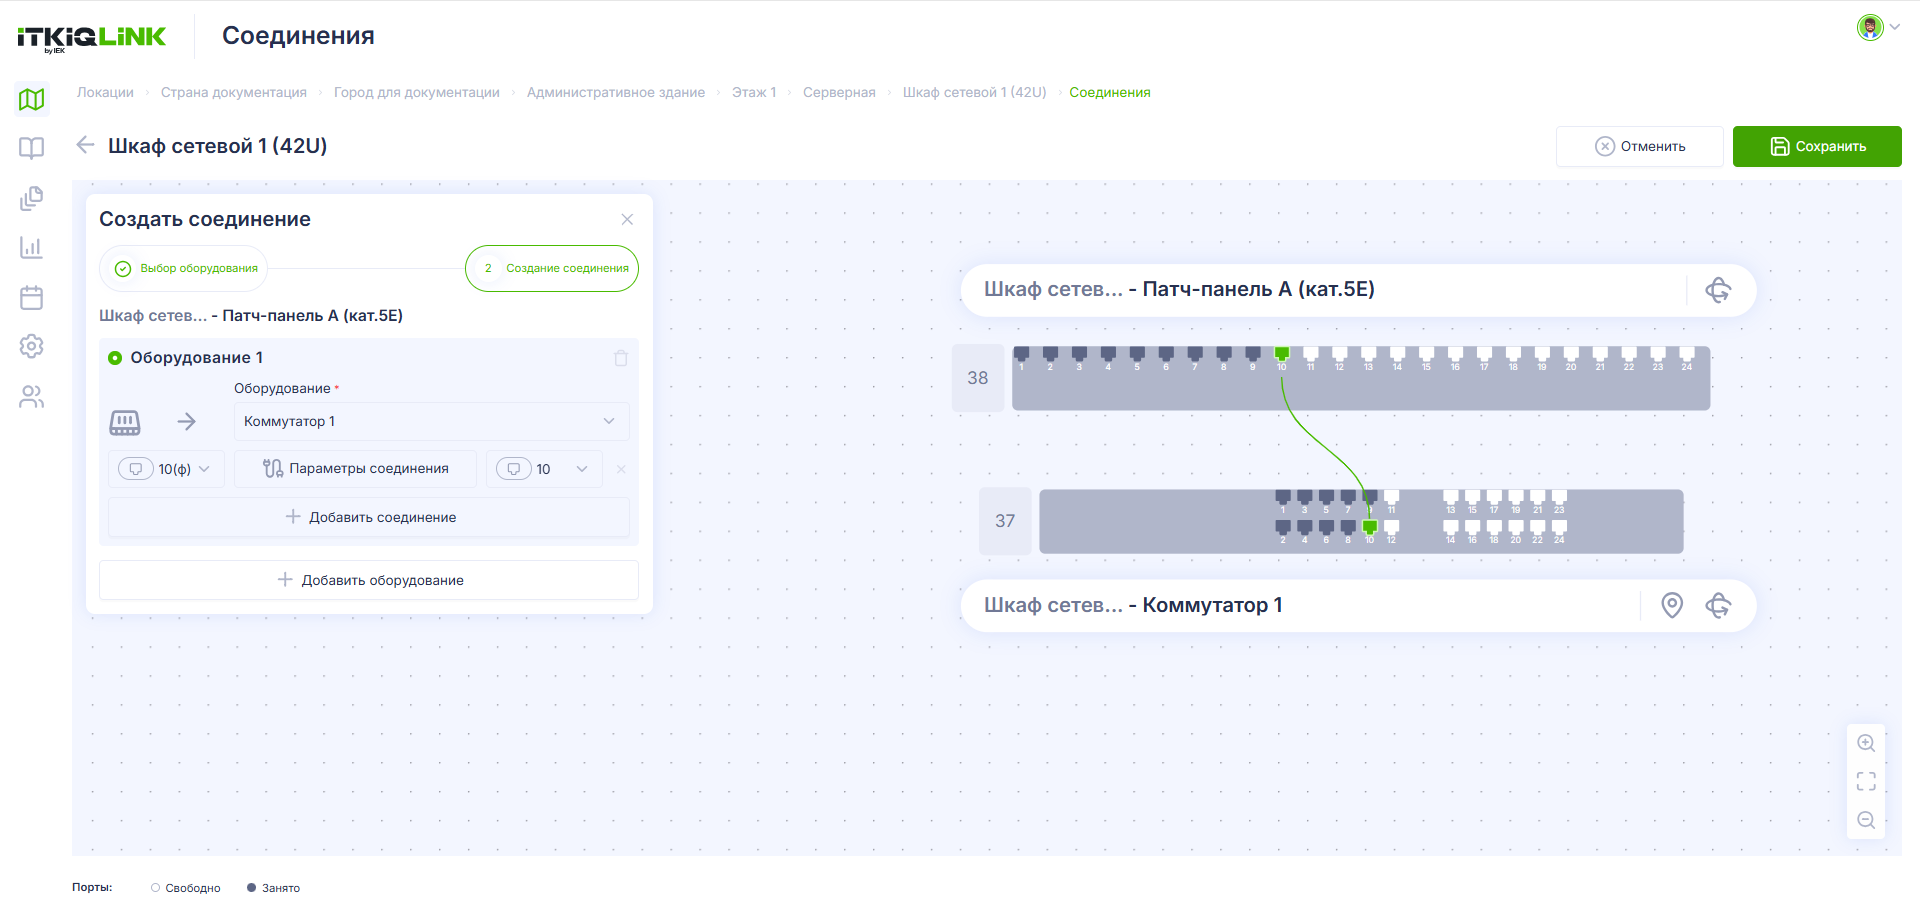The height and width of the screenshot is (920, 1920).
Task: Open the stacked-pages copy sidebar icon
Action: click(32, 198)
